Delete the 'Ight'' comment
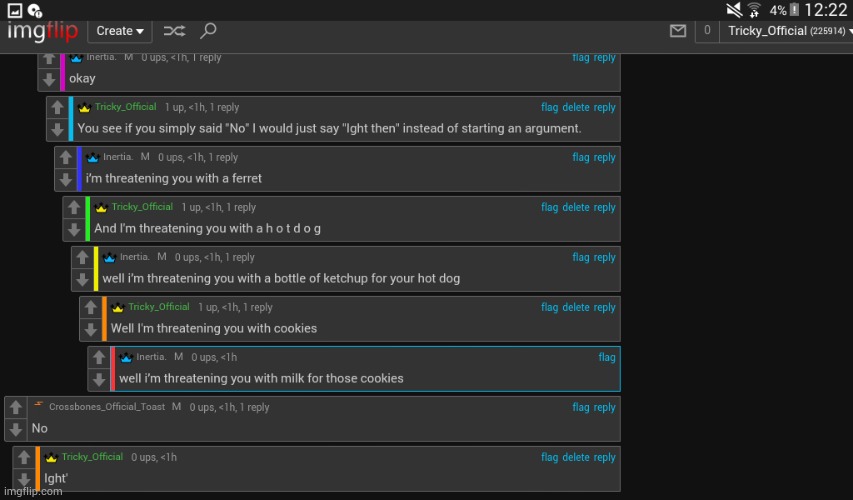 [x=576, y=457]
